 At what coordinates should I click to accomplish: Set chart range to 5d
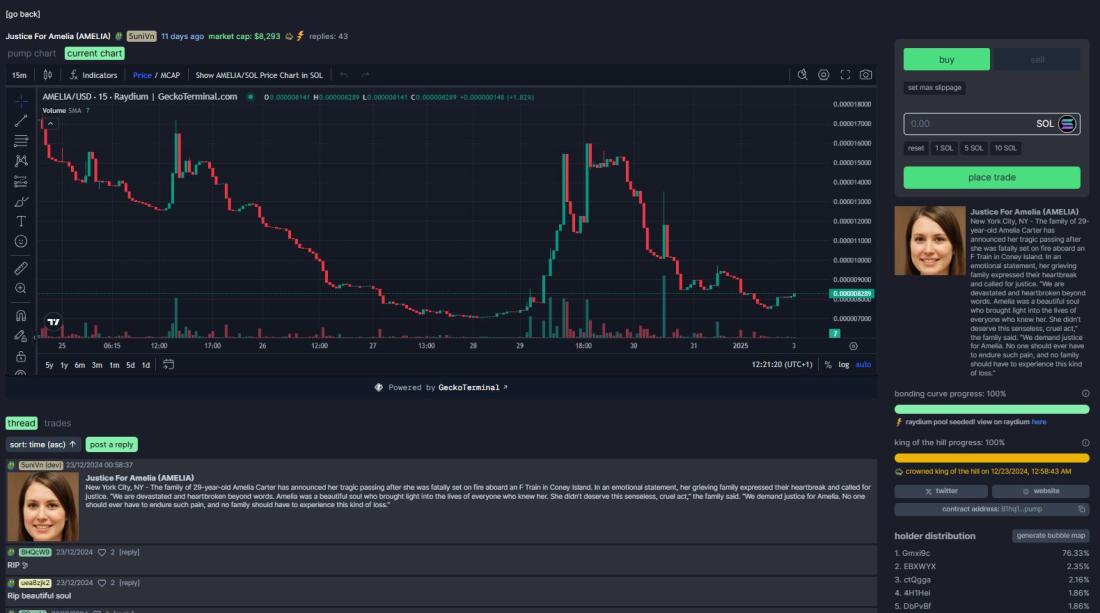(x=130, y=365)
